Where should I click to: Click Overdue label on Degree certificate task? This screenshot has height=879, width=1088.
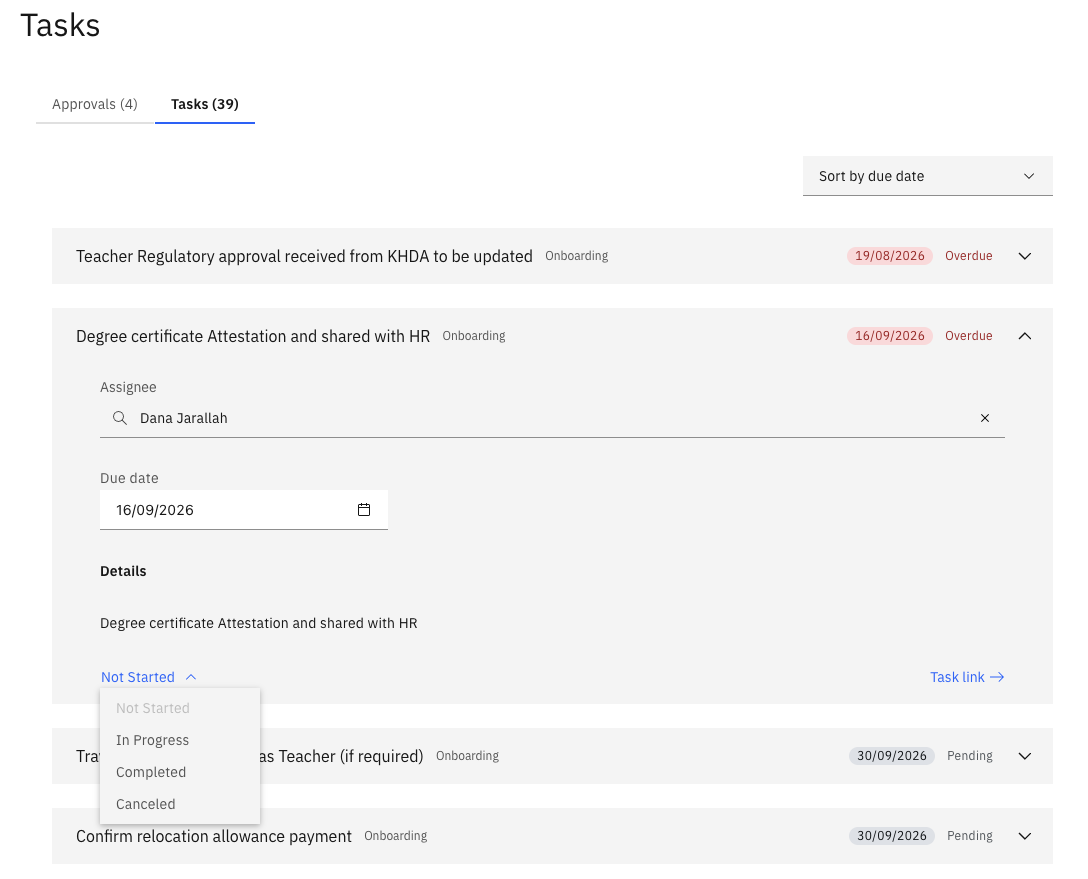[x=969, y=336]
